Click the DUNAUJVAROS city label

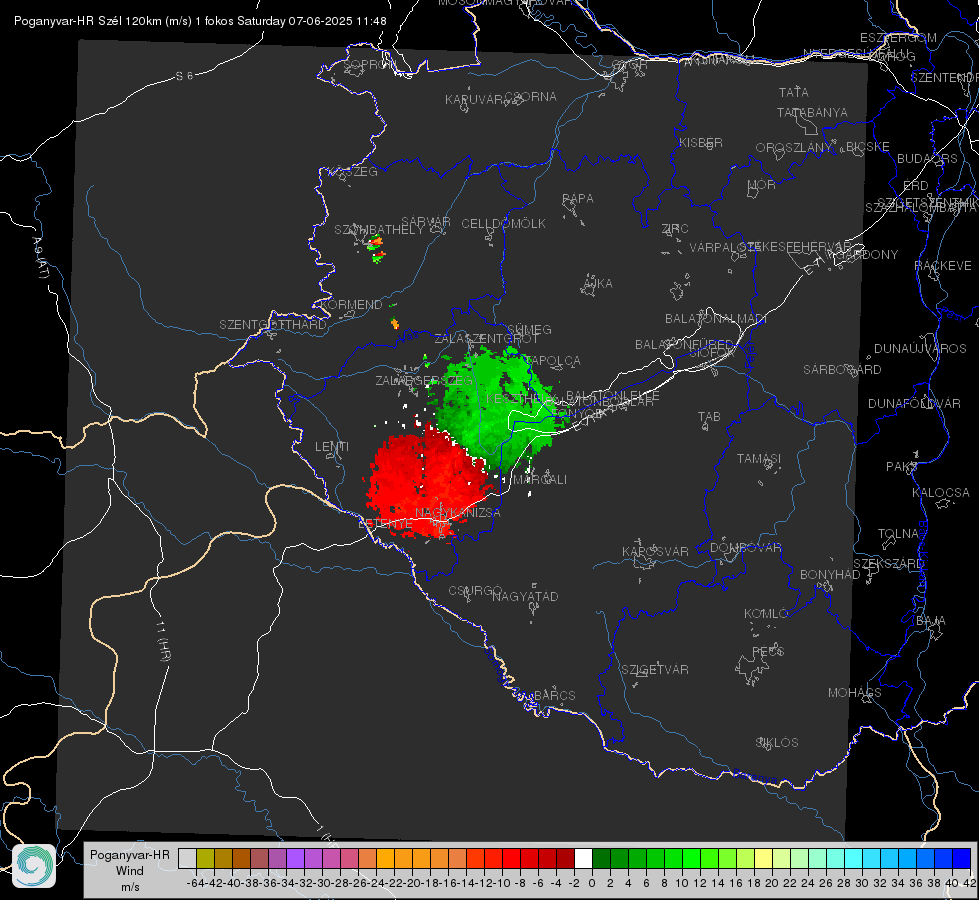(920, 349)
